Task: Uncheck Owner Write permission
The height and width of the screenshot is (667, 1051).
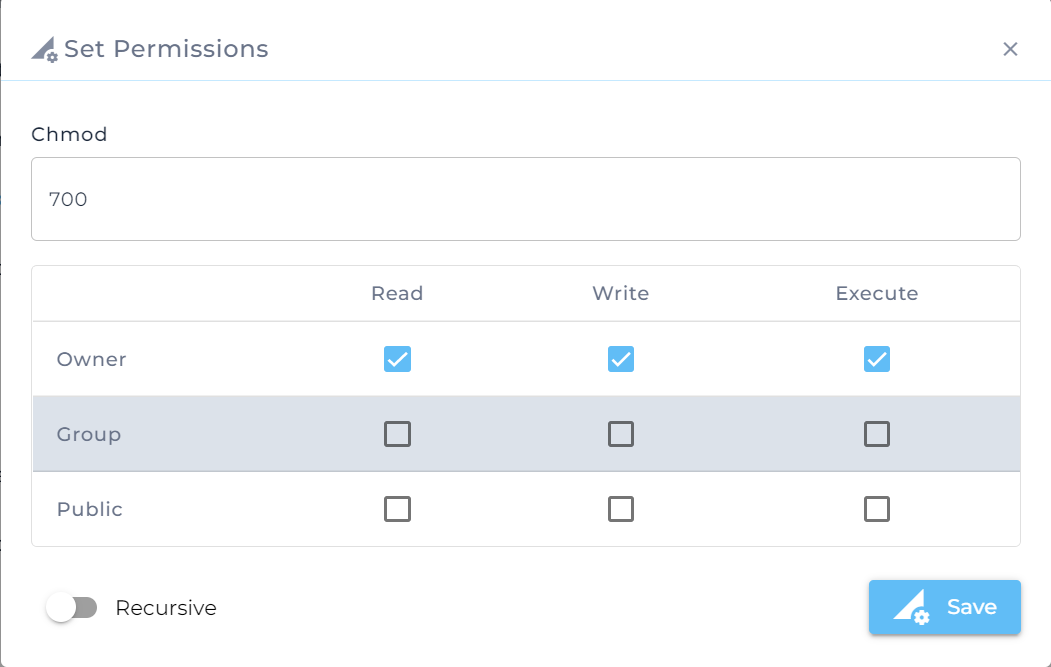Action: coord(621,359)
